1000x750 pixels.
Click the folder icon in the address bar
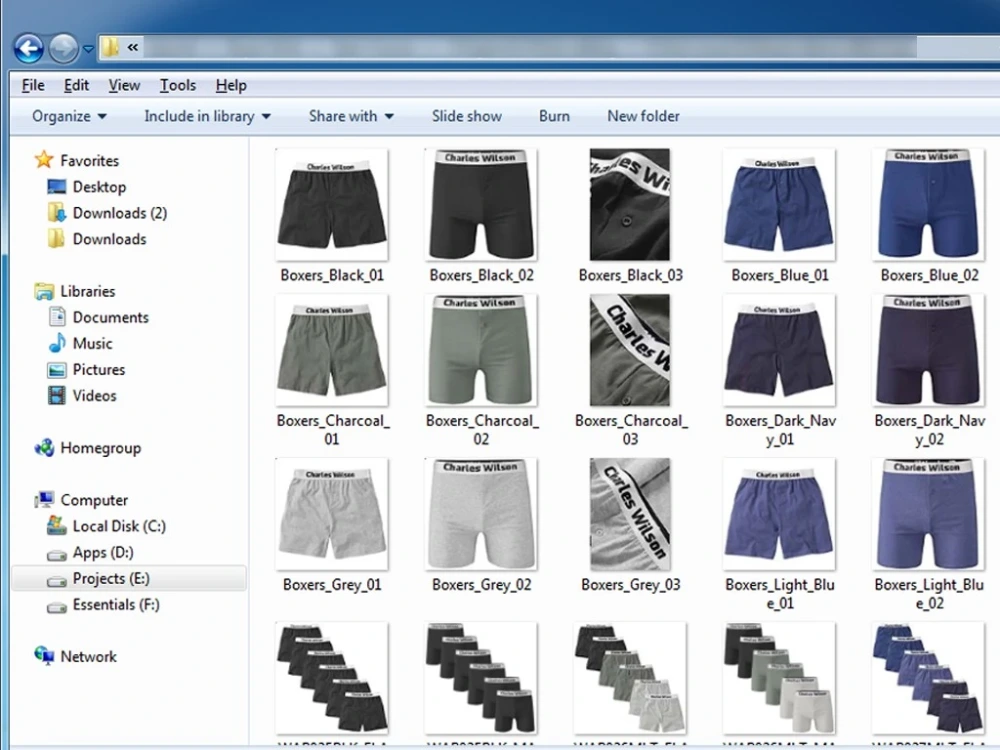coord(110,47)
